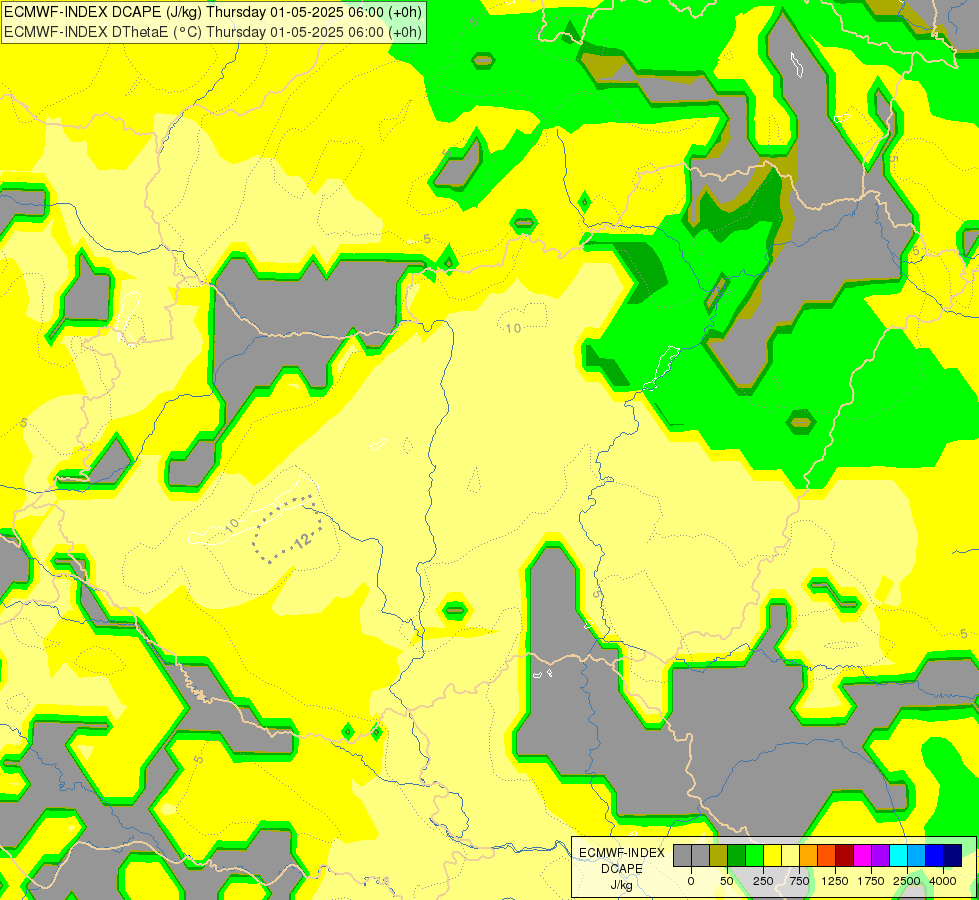Click the bright yellow legend swatch
This screenshot has width=979, height=900.
point(773,856)
